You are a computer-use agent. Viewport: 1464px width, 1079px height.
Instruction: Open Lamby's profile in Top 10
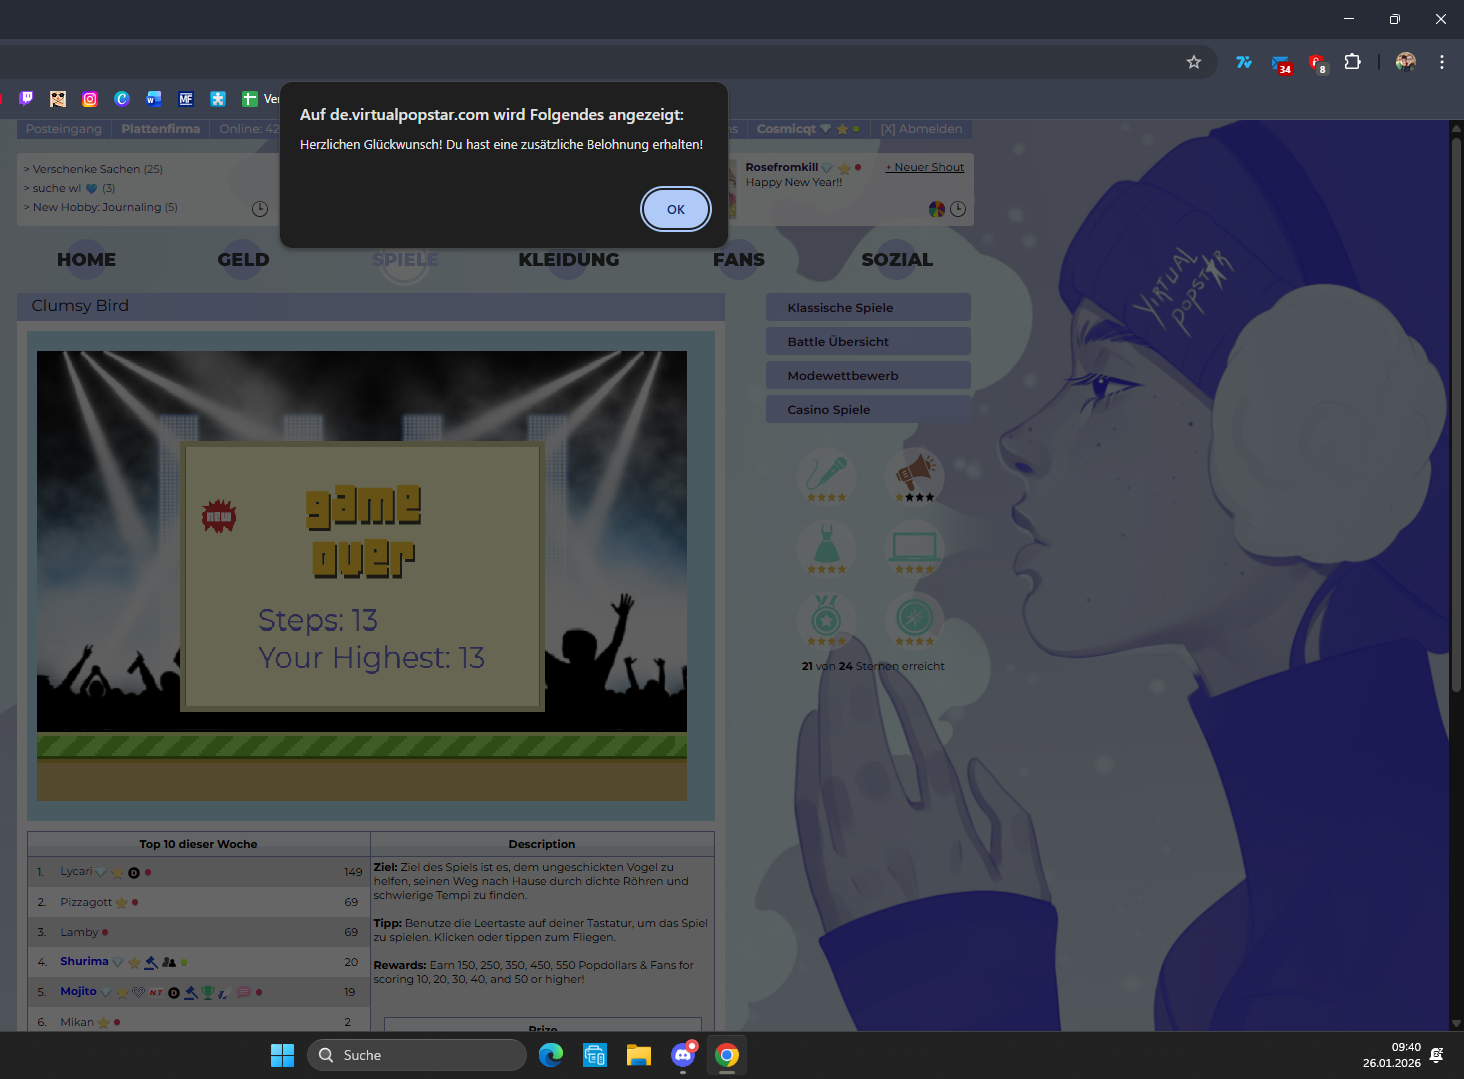(x=79, y=932)
